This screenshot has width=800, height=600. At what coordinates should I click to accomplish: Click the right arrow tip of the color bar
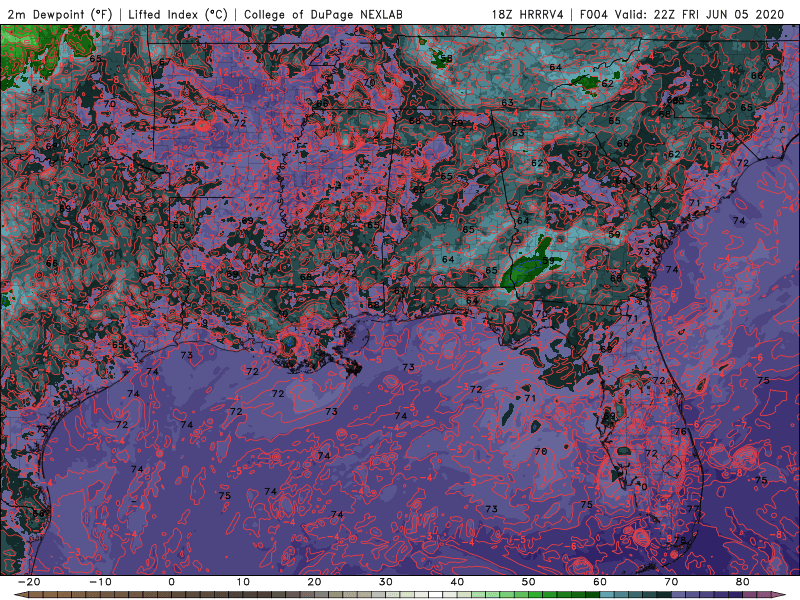[x=781, y=594]
